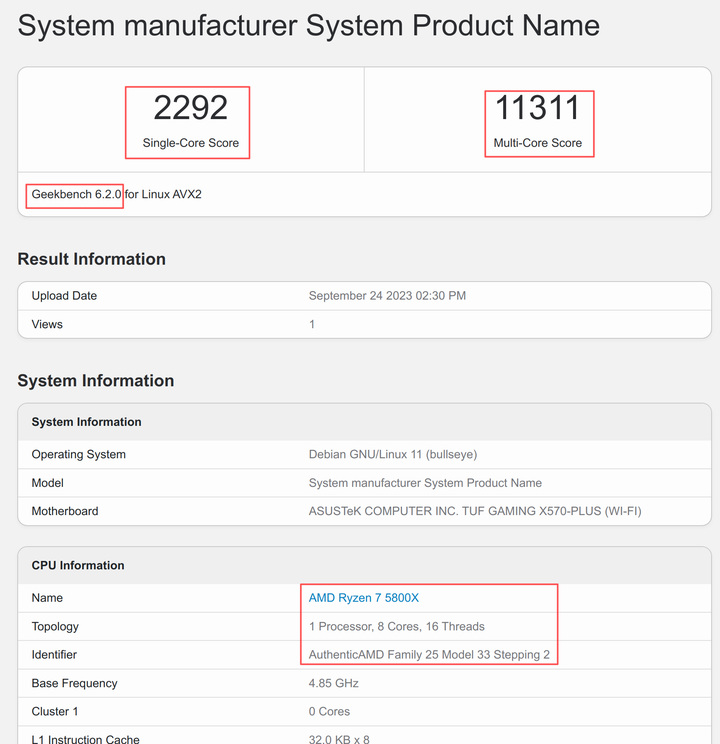Select the 4.85 GHz value
The width and height of the screenshot is (720, 744).
pyautogui.click(x=334, y=683)
